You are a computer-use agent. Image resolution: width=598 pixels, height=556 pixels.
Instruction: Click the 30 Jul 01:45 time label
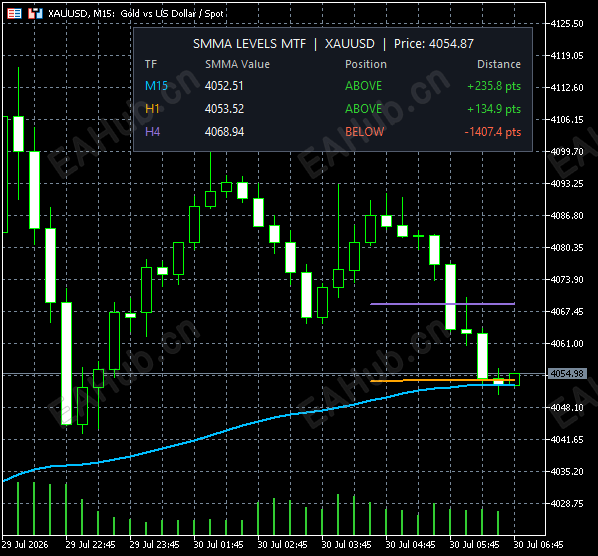click(219, 545)
